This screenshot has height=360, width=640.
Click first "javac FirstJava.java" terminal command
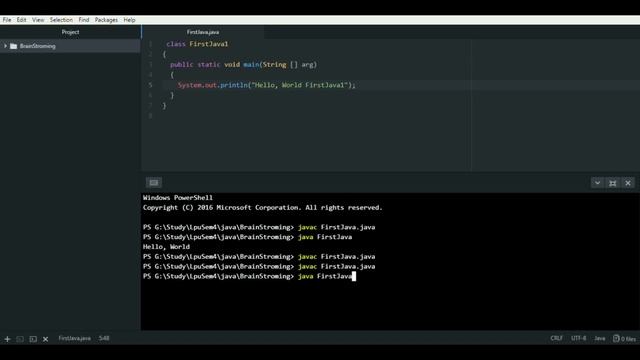coord(336,227)
